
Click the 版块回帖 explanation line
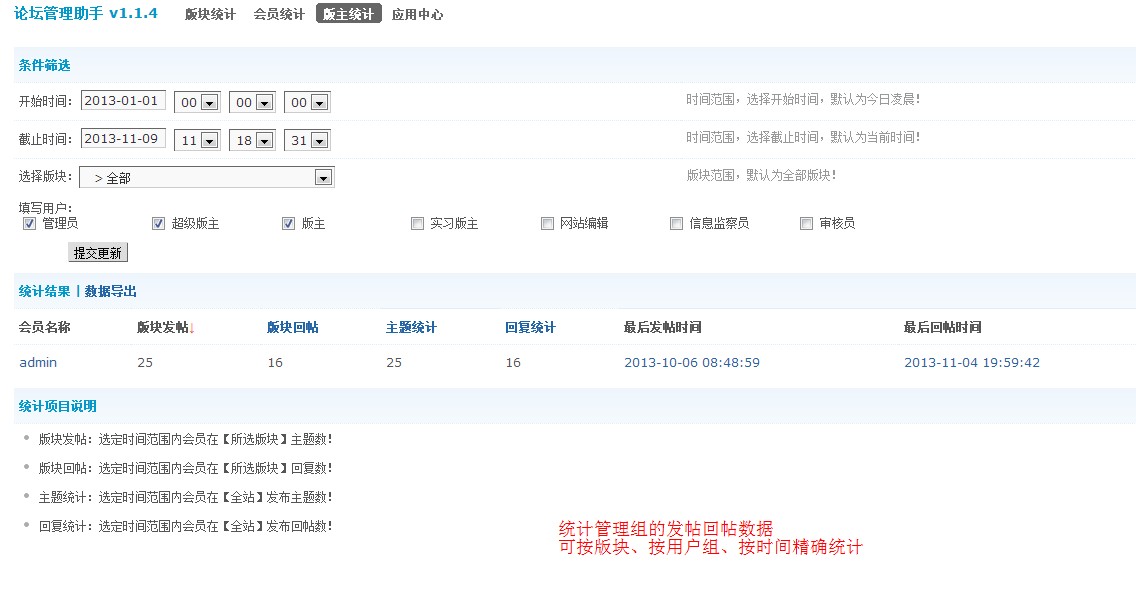point(185,468)
